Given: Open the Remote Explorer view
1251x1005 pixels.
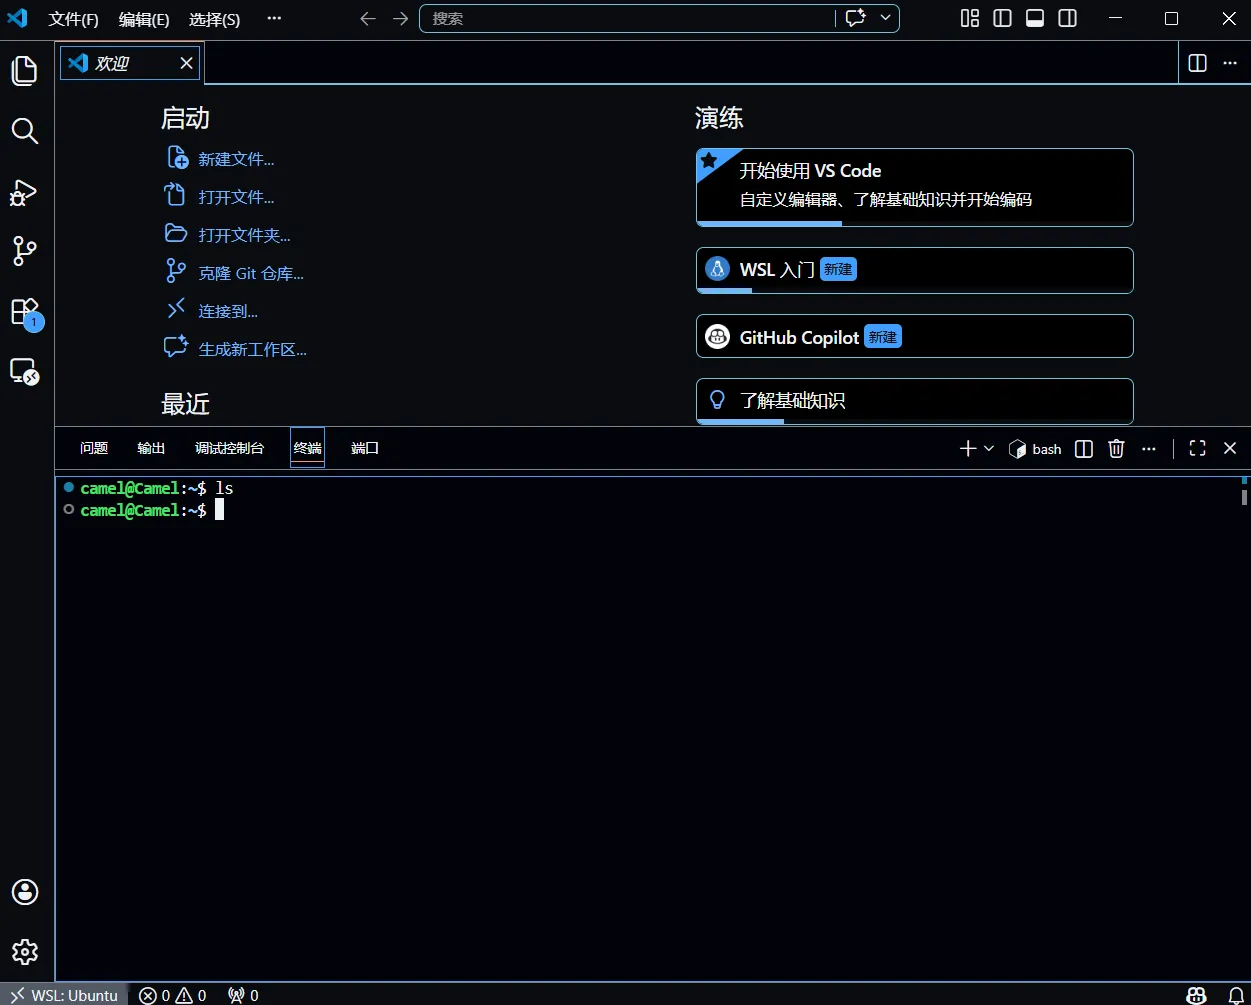Looking at the screenshot, I should click(x=25, y=372).
